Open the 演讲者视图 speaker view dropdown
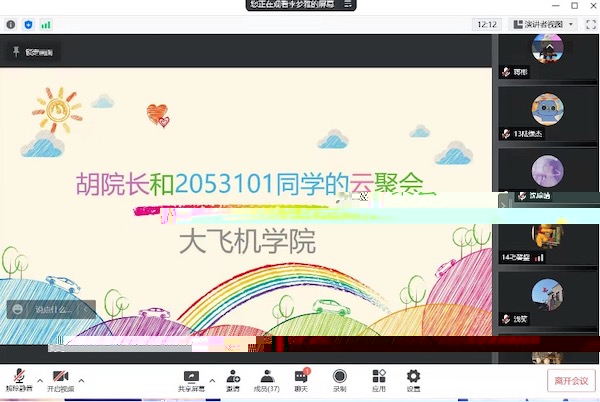 [x=543, y=24]
